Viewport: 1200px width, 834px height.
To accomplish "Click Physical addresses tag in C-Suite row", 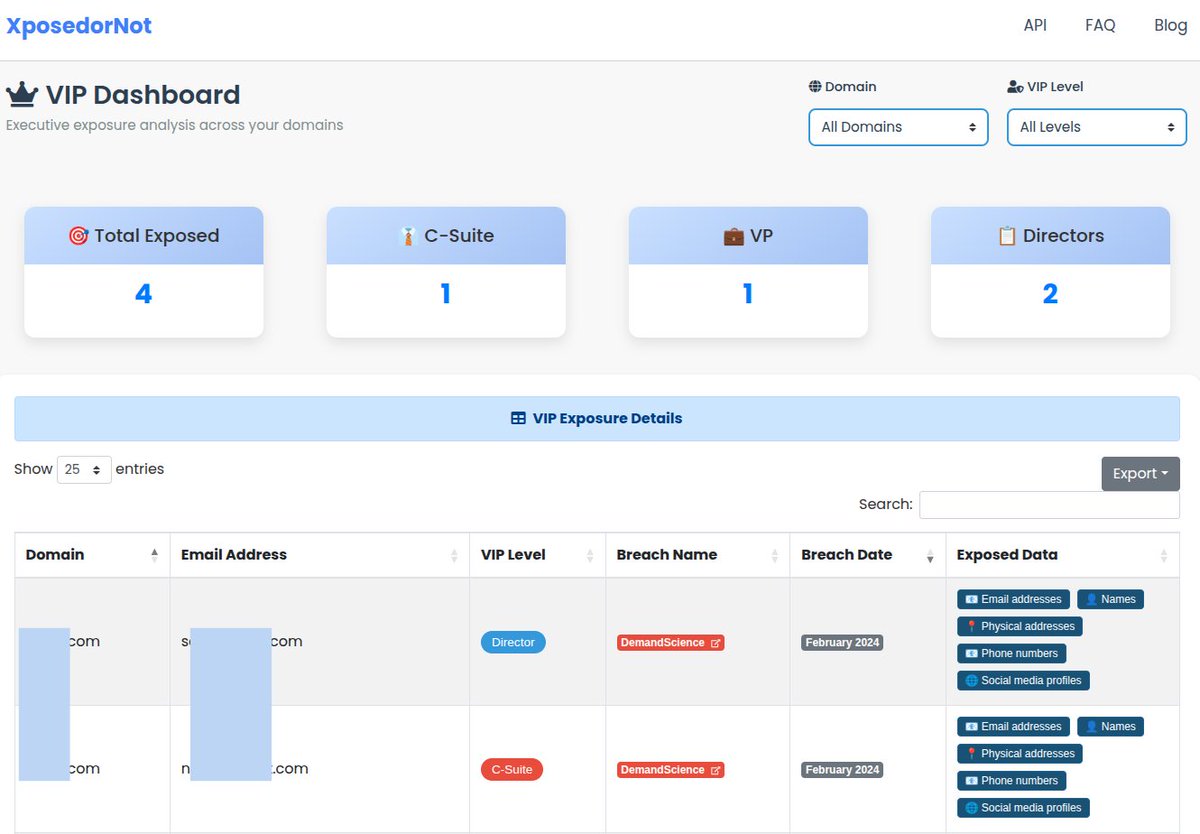I will click(1020, 753).
